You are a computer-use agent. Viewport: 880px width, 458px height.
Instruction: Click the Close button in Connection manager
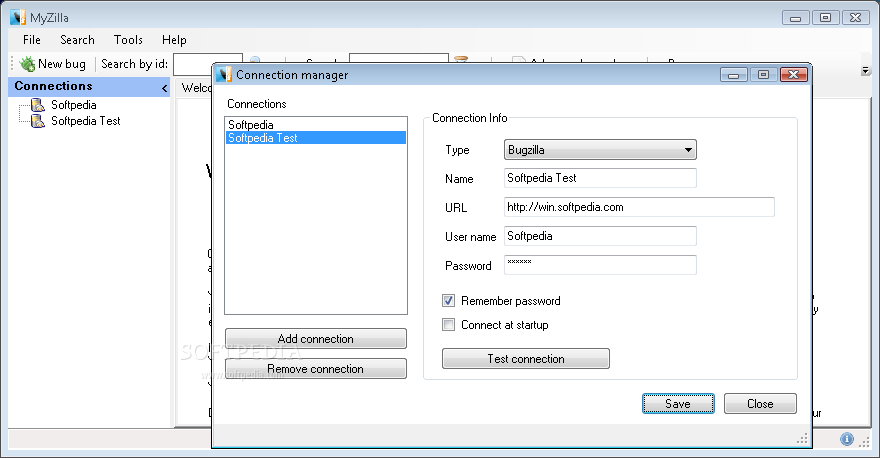[x=760, y=404]
